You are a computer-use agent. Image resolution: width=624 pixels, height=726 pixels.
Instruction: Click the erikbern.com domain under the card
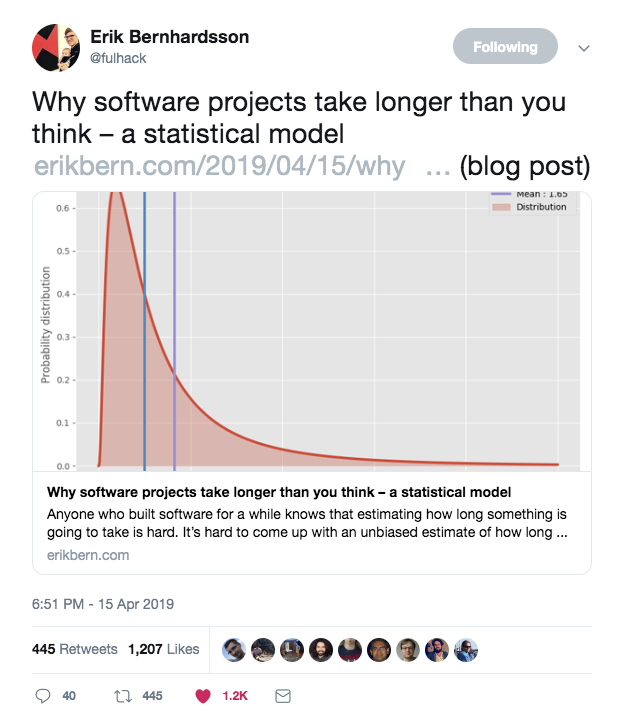pos(88,555)
